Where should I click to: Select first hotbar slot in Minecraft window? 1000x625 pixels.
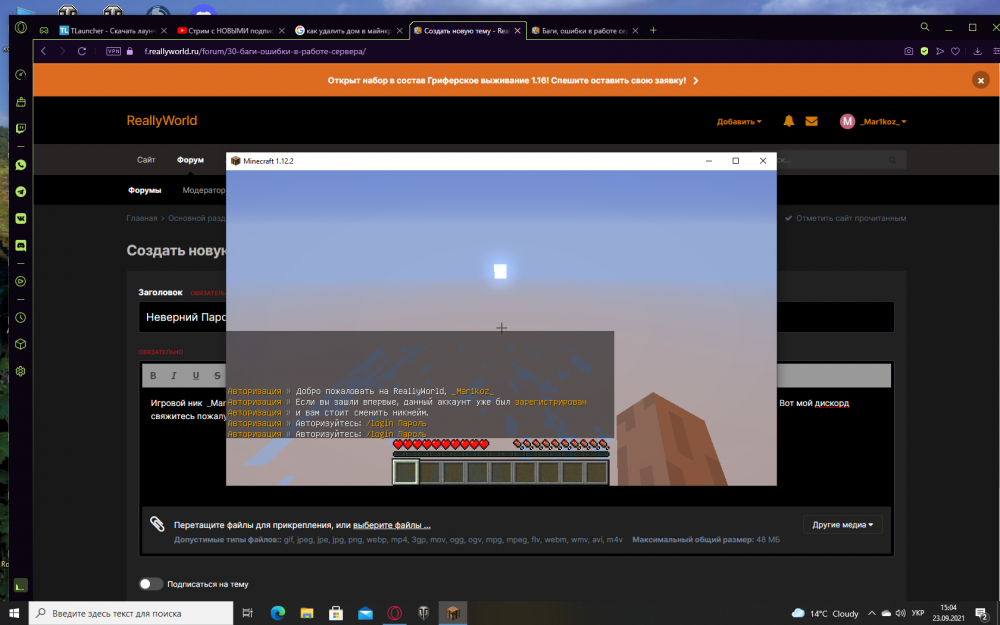[x=405, y=472]
